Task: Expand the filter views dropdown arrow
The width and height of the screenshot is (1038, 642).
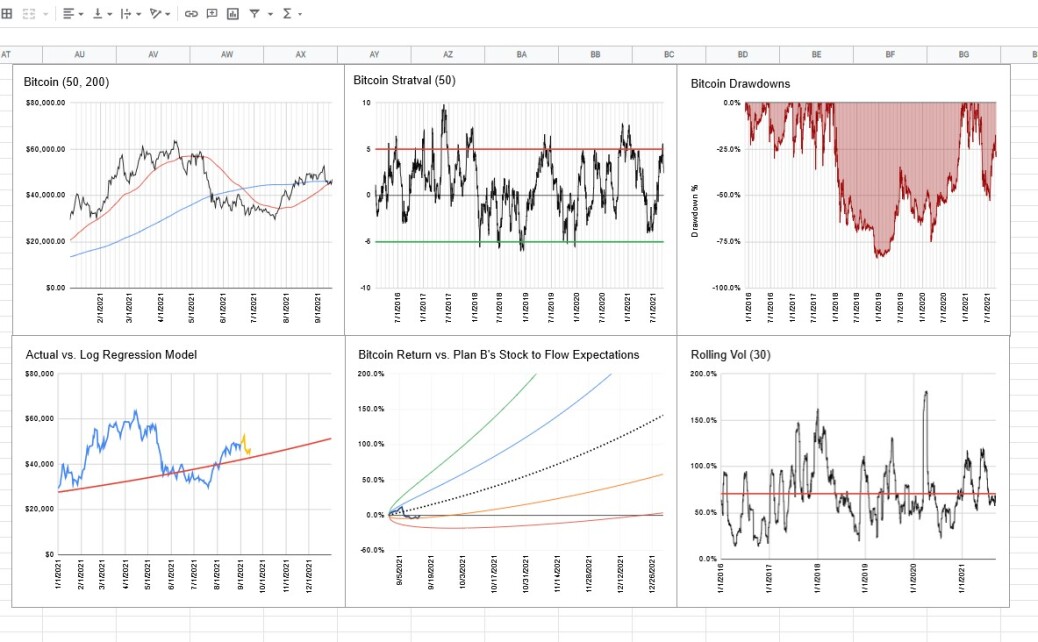Action: point(270,14)
